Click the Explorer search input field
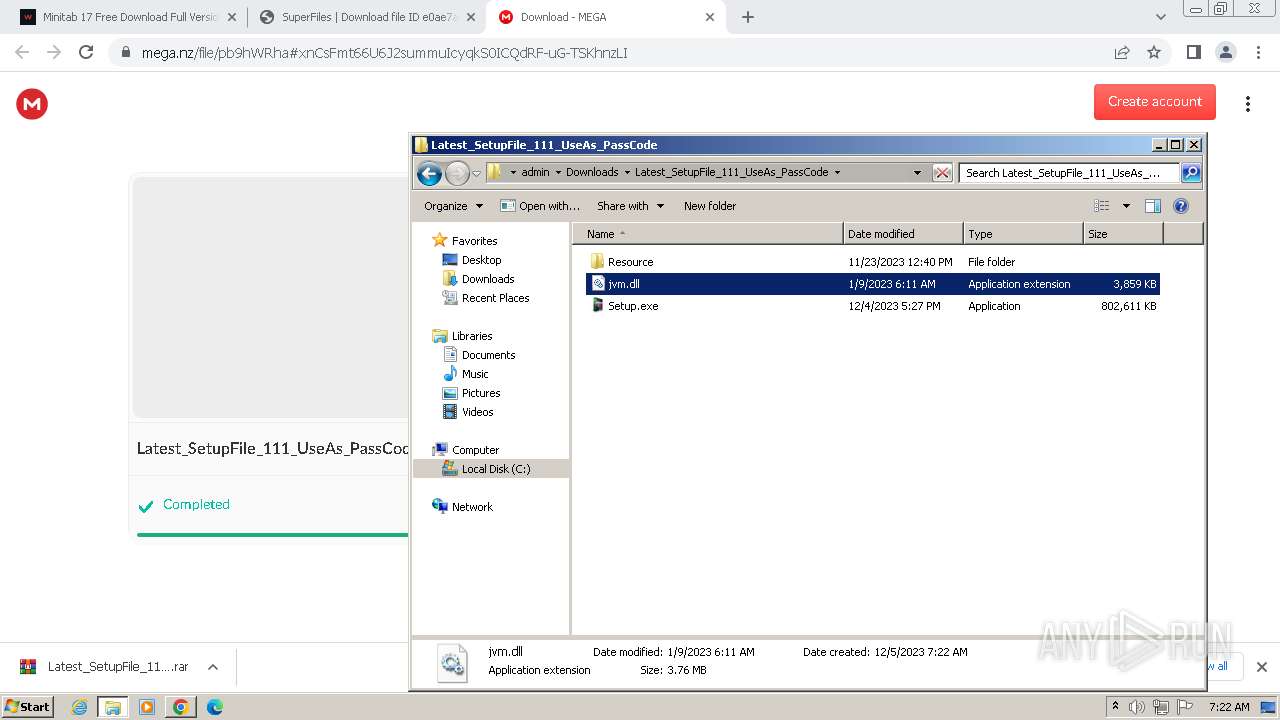Screen dimensions: 1280x720 (x=1068, y=172)
